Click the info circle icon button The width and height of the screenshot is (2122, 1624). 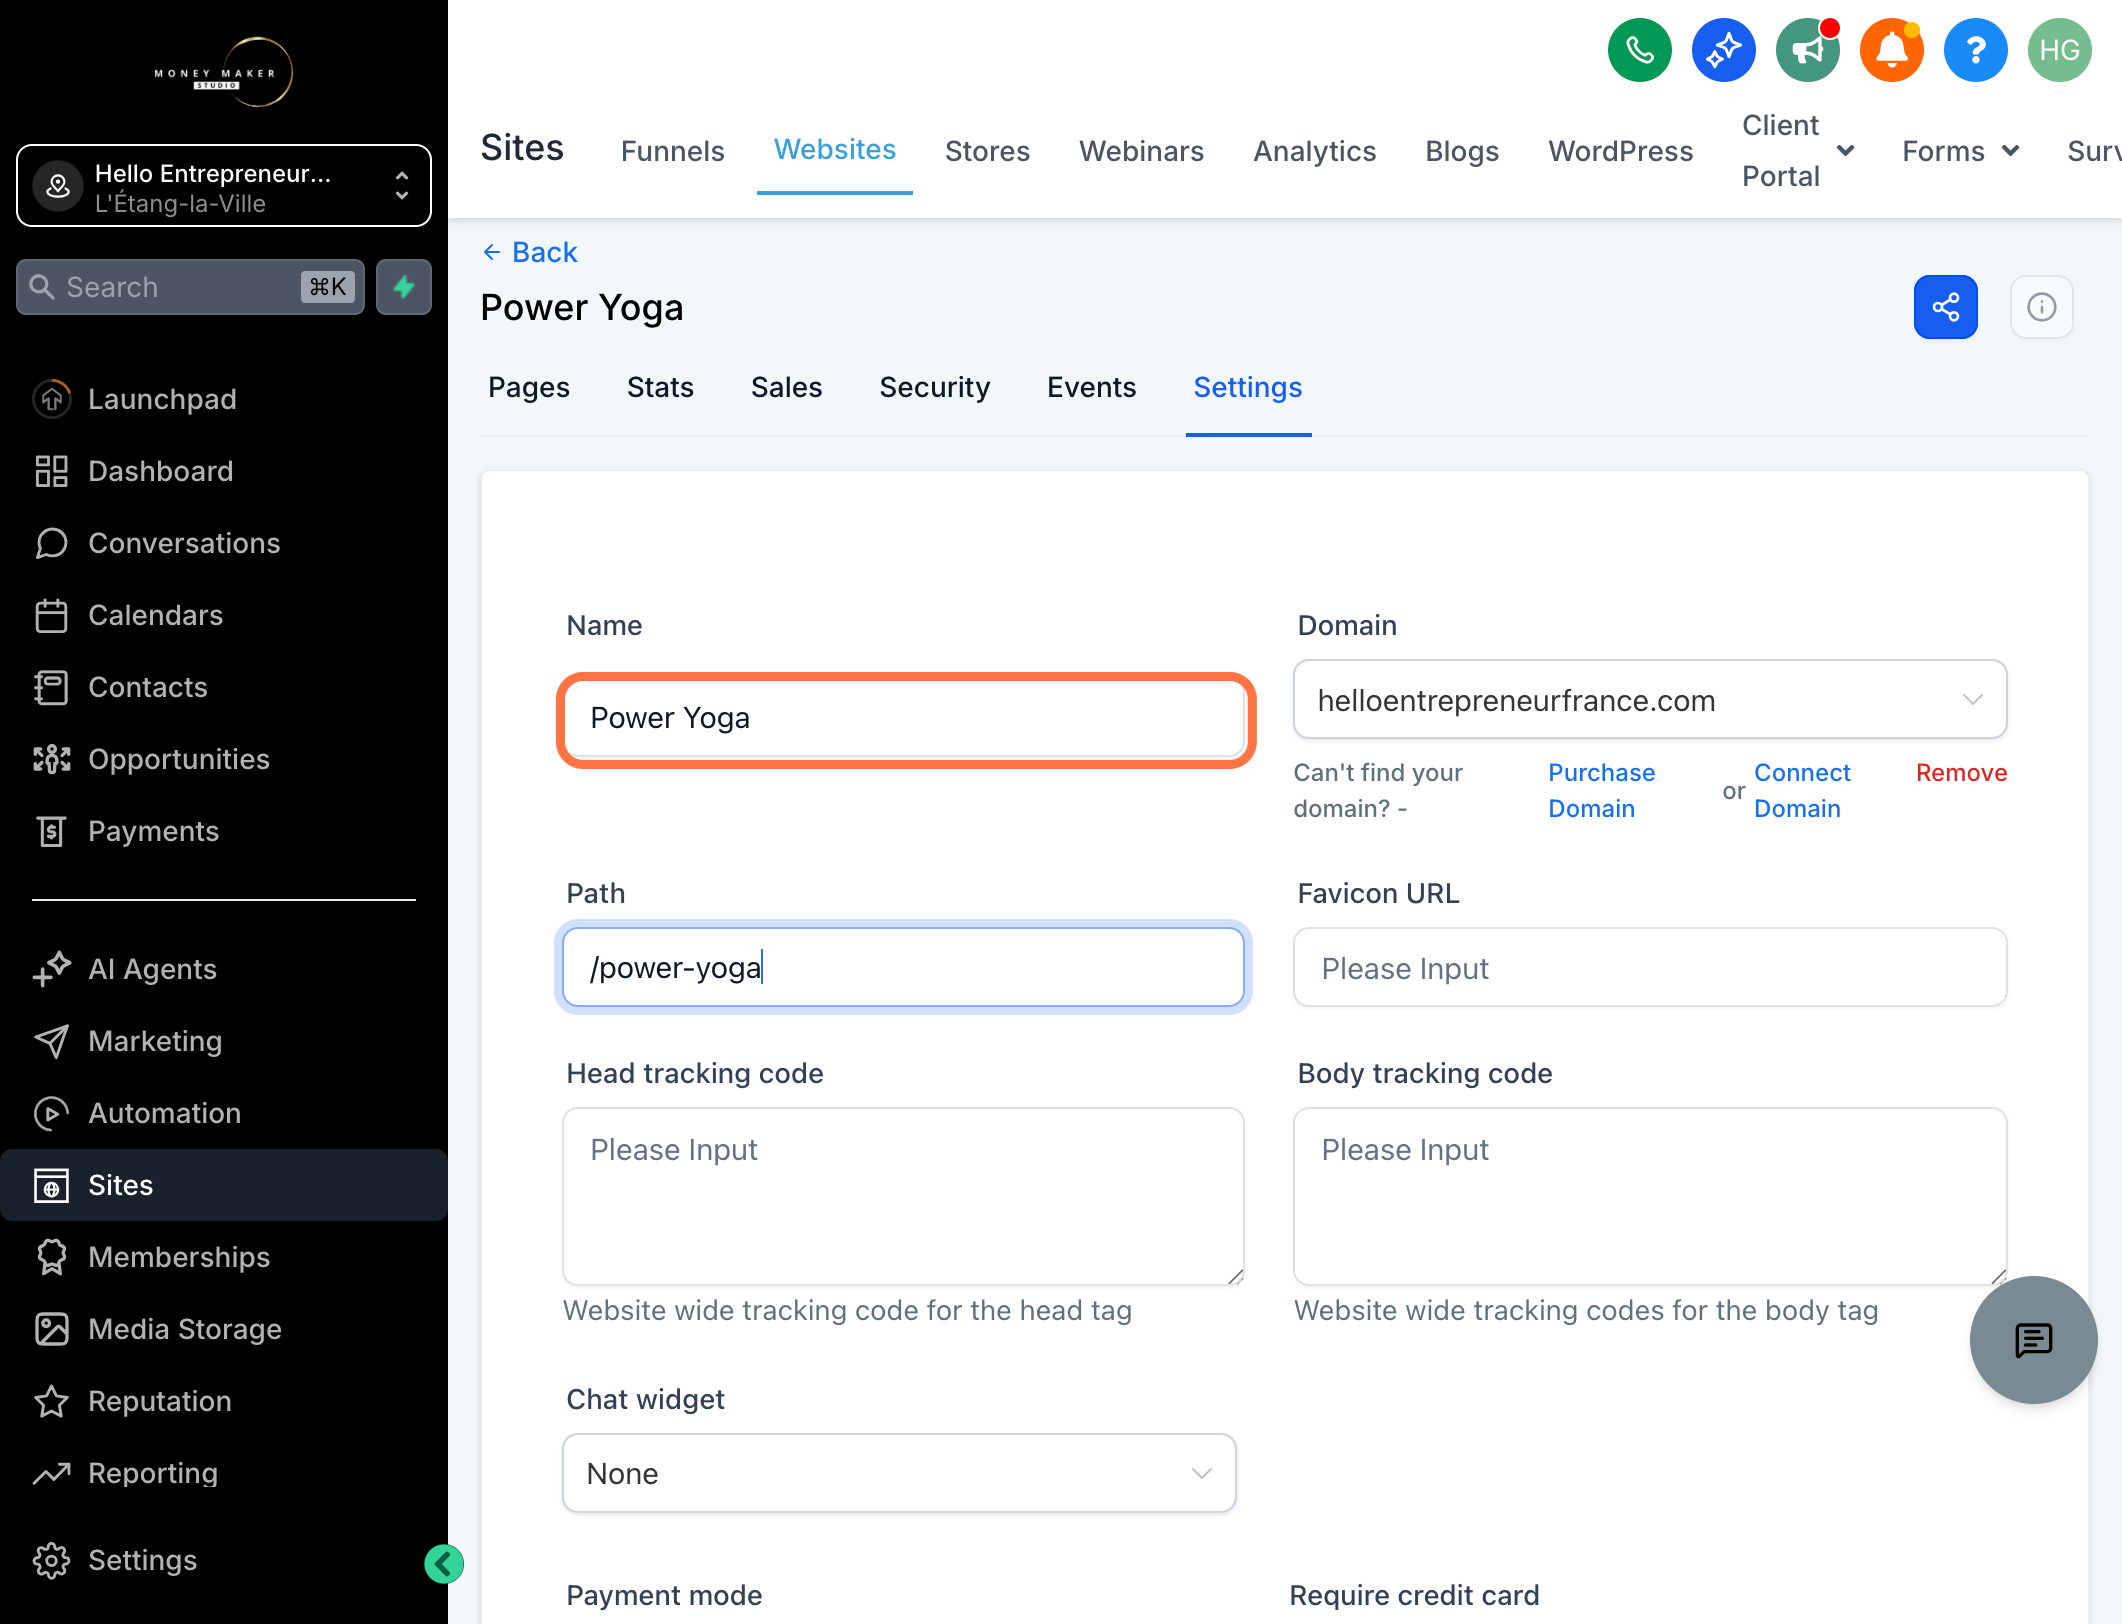(x=2041, y=307)
